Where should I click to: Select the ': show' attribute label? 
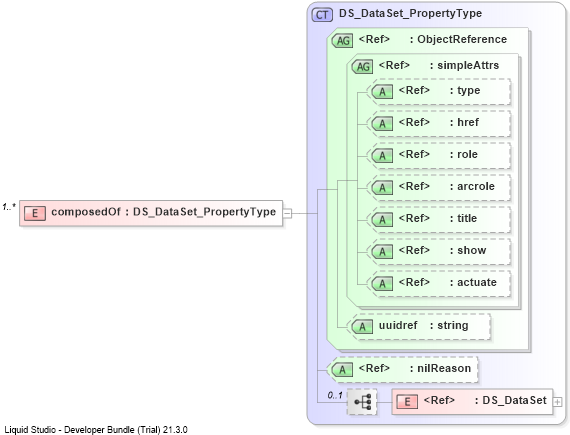click(468, 250)
